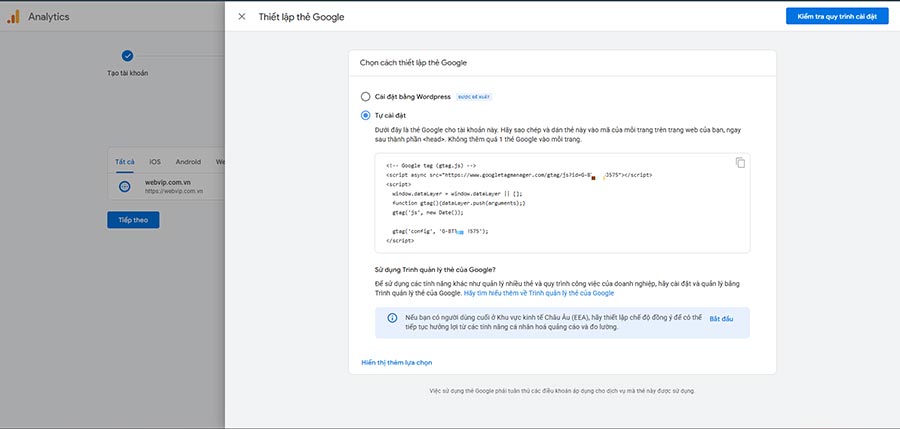This screenshot has height=429, width=900.
Task: Select Cài đặt bằng Wordpress option
Action: tap(366, 96)
